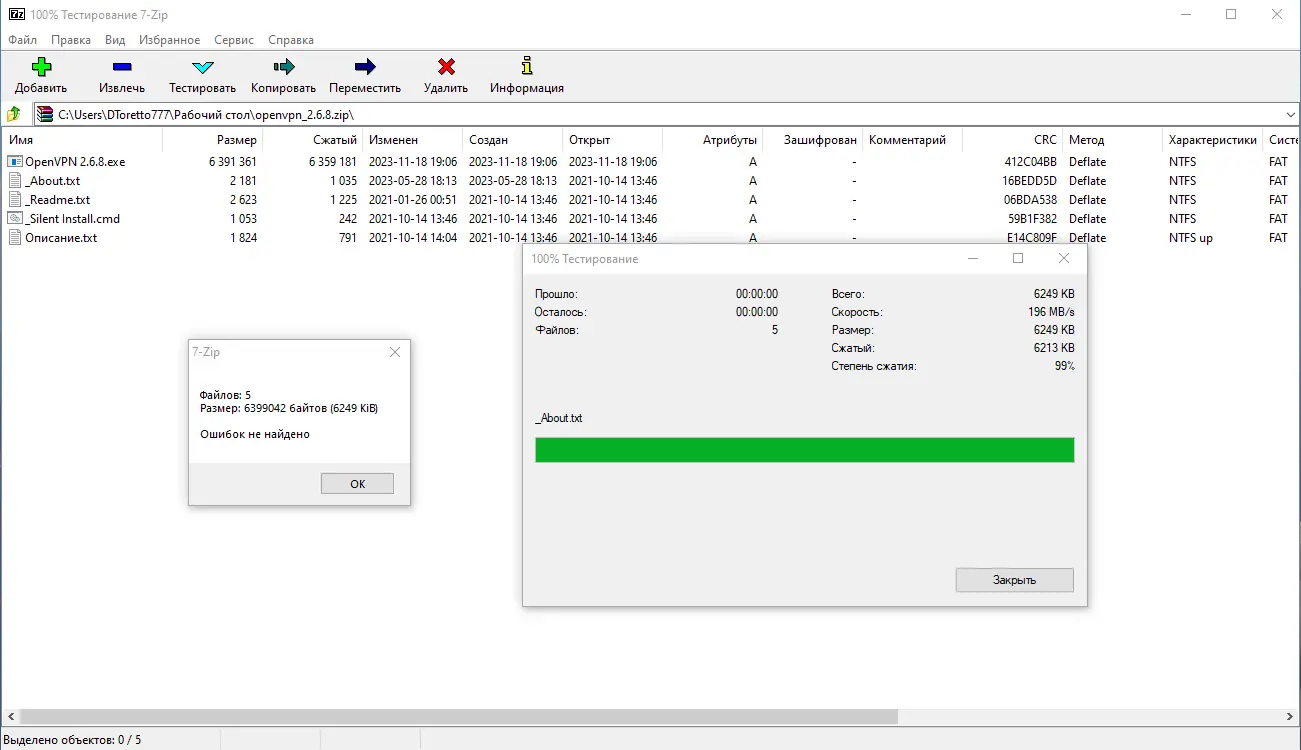Click the compressed size value 6 359 181

click(x=333, y=161)
